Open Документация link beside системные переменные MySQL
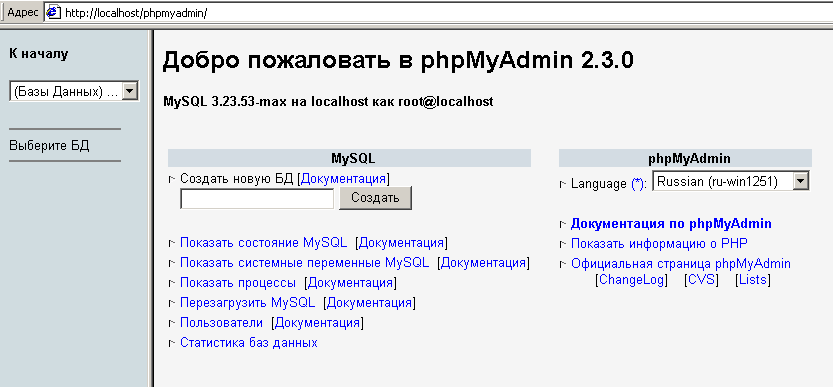 coord(483,263)
